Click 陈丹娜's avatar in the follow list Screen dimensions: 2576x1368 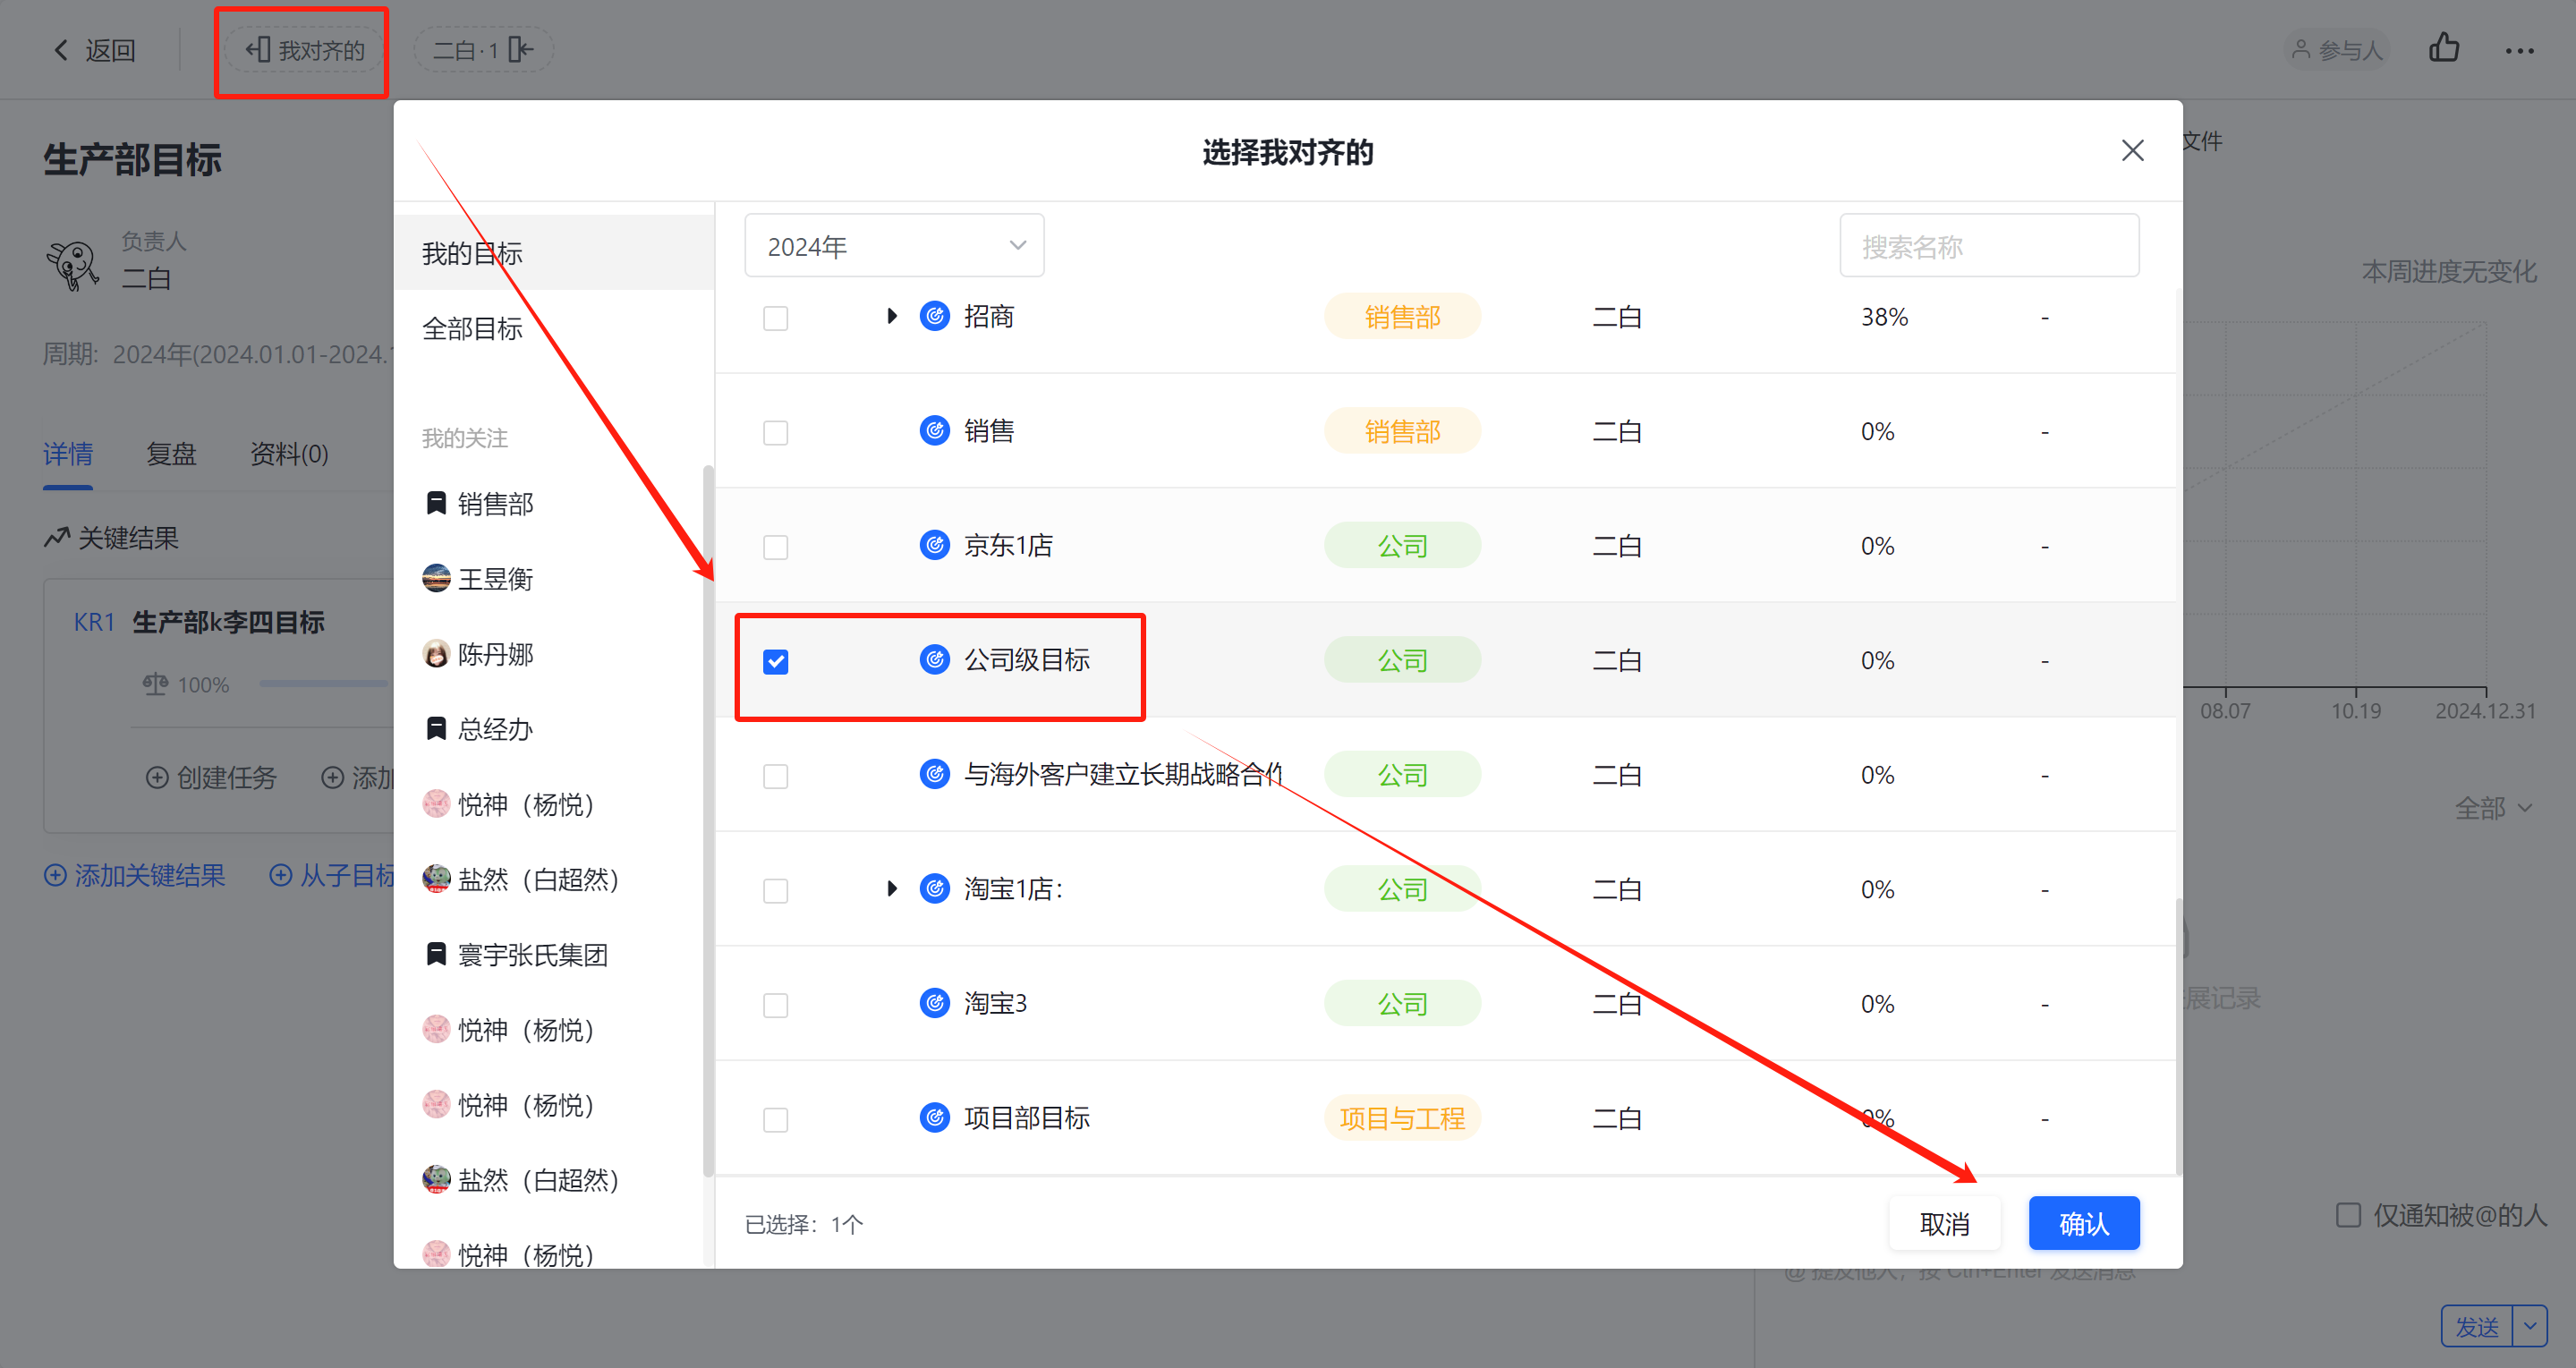pos(436,654)
